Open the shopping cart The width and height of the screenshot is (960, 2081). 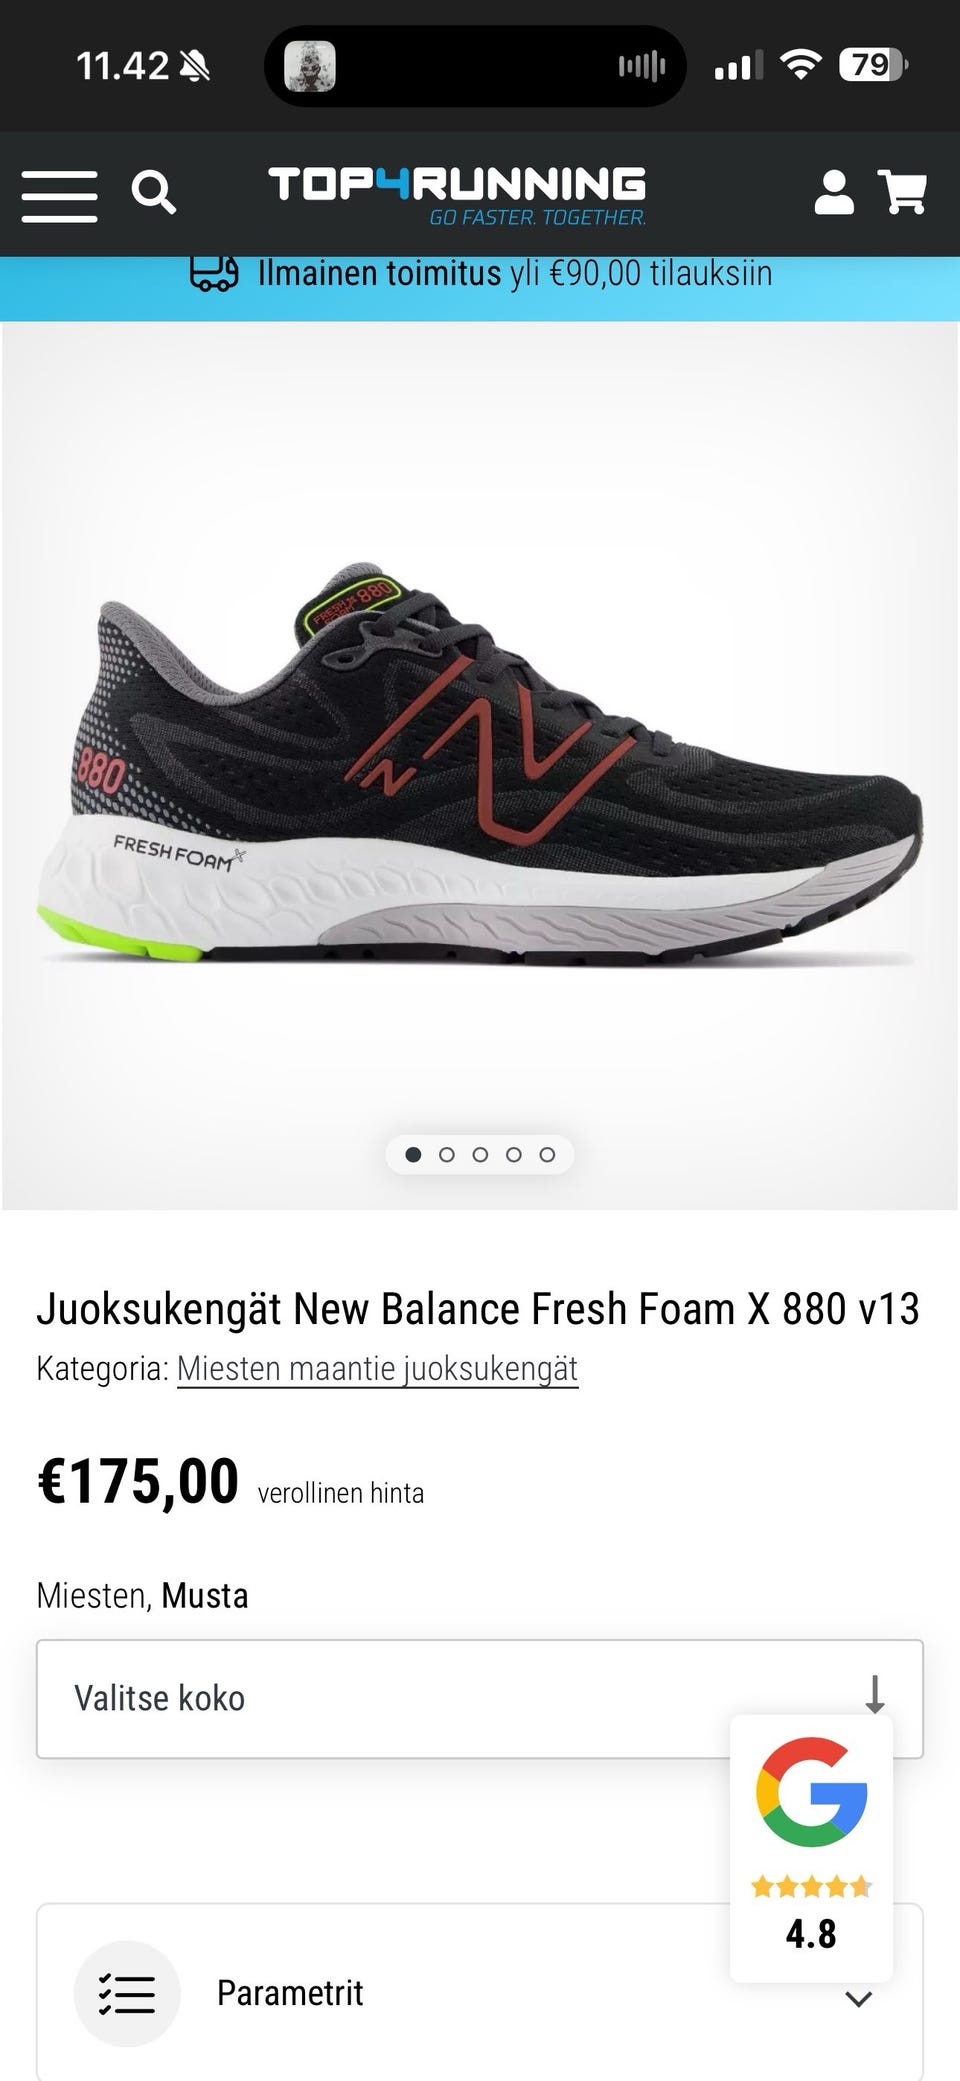(902, 191)
